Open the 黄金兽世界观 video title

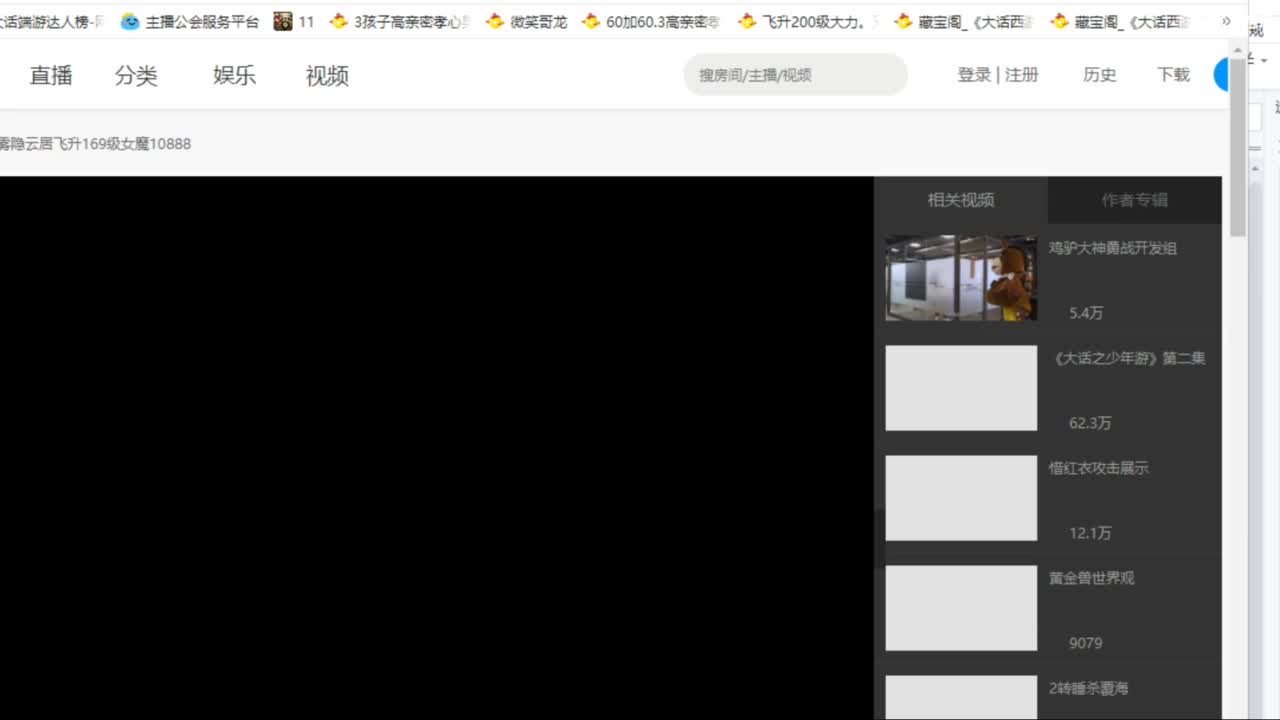[1092, 578]
